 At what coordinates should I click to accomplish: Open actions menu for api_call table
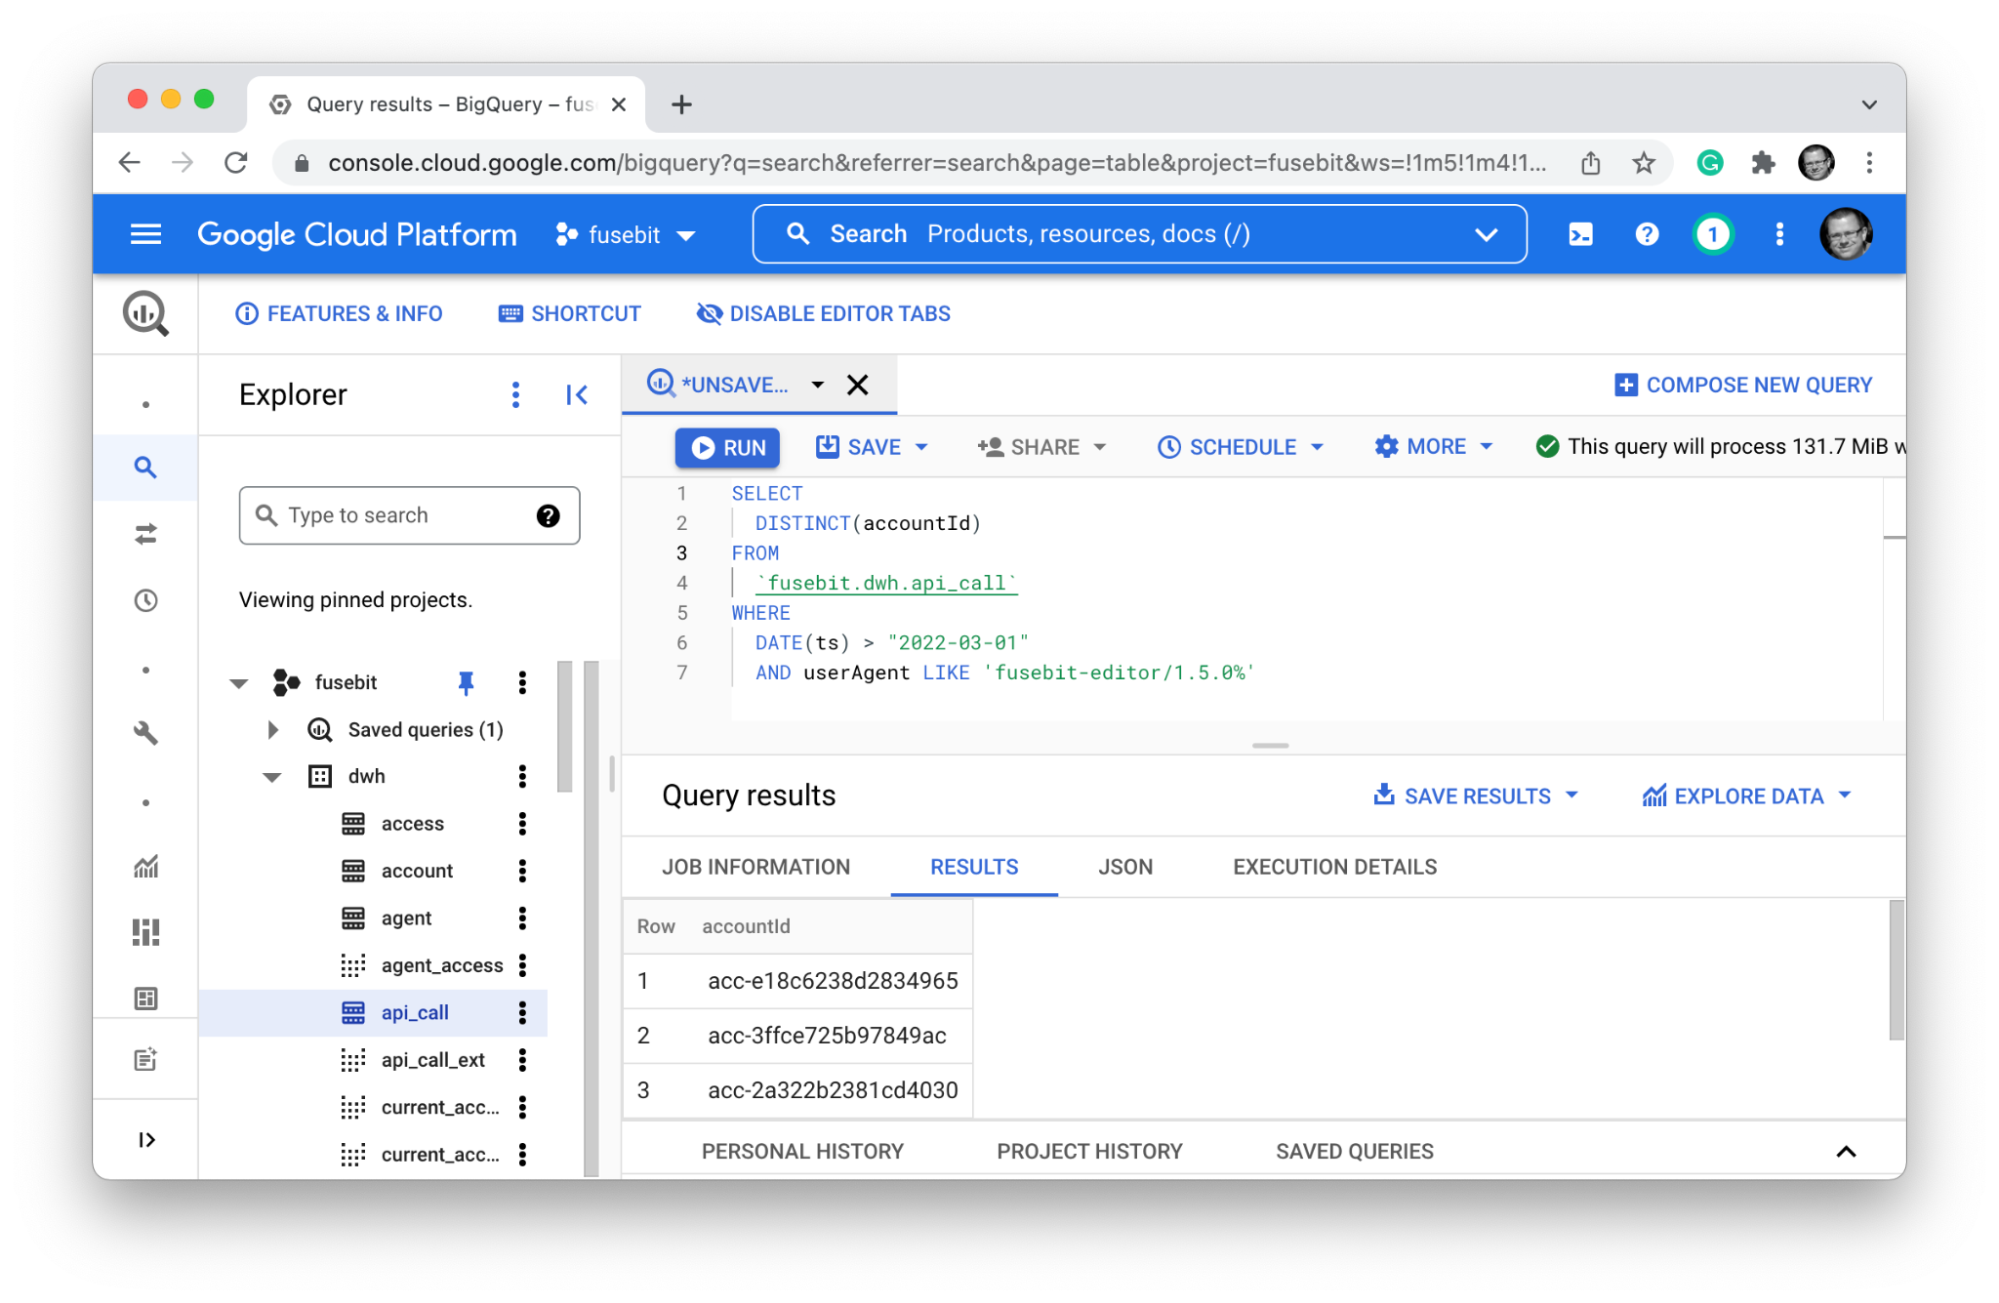click(x=522, y=1012)
